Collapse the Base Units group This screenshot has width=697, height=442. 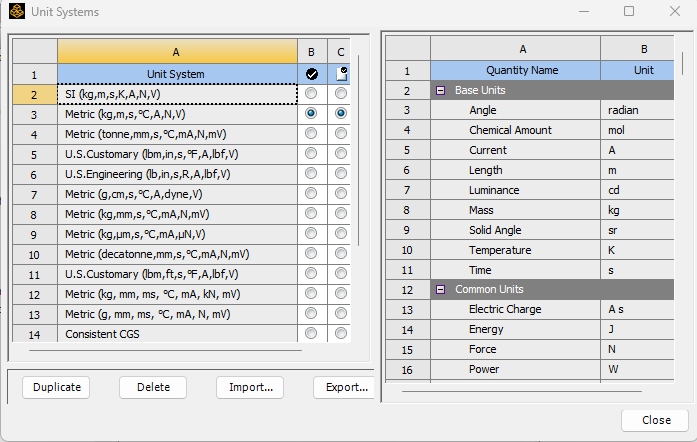[441, 90]
